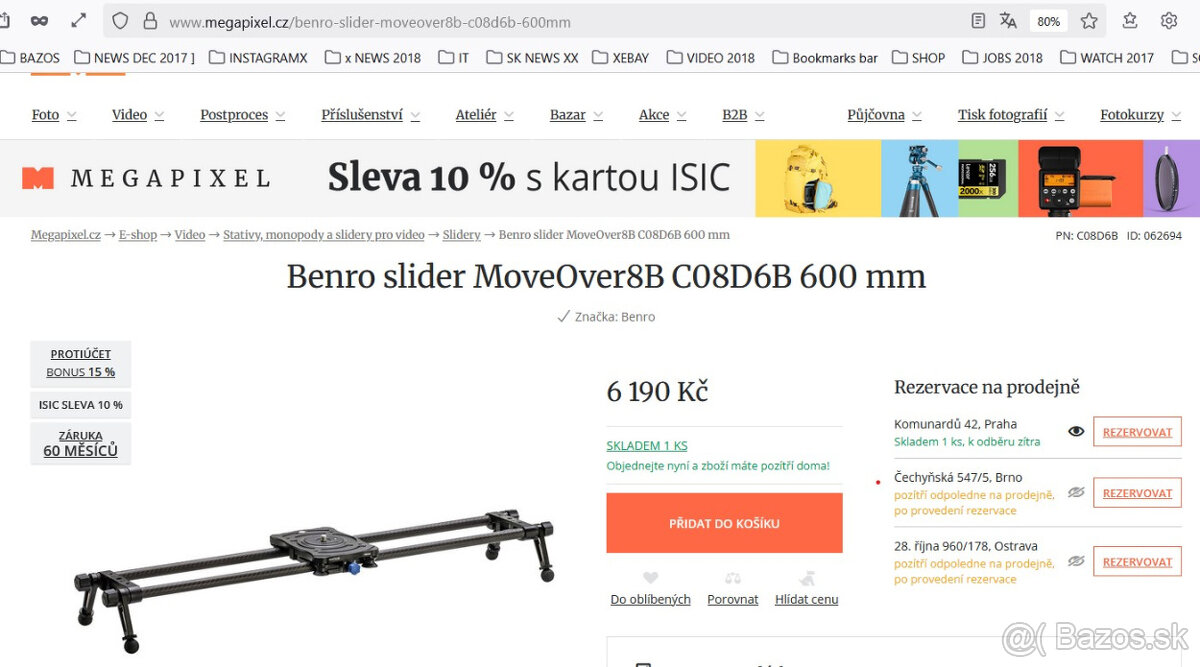Reserve at Praha with REZERVOVAT button
Viewport: 1200px width, 667px height.
click(x=1137, y=432)
